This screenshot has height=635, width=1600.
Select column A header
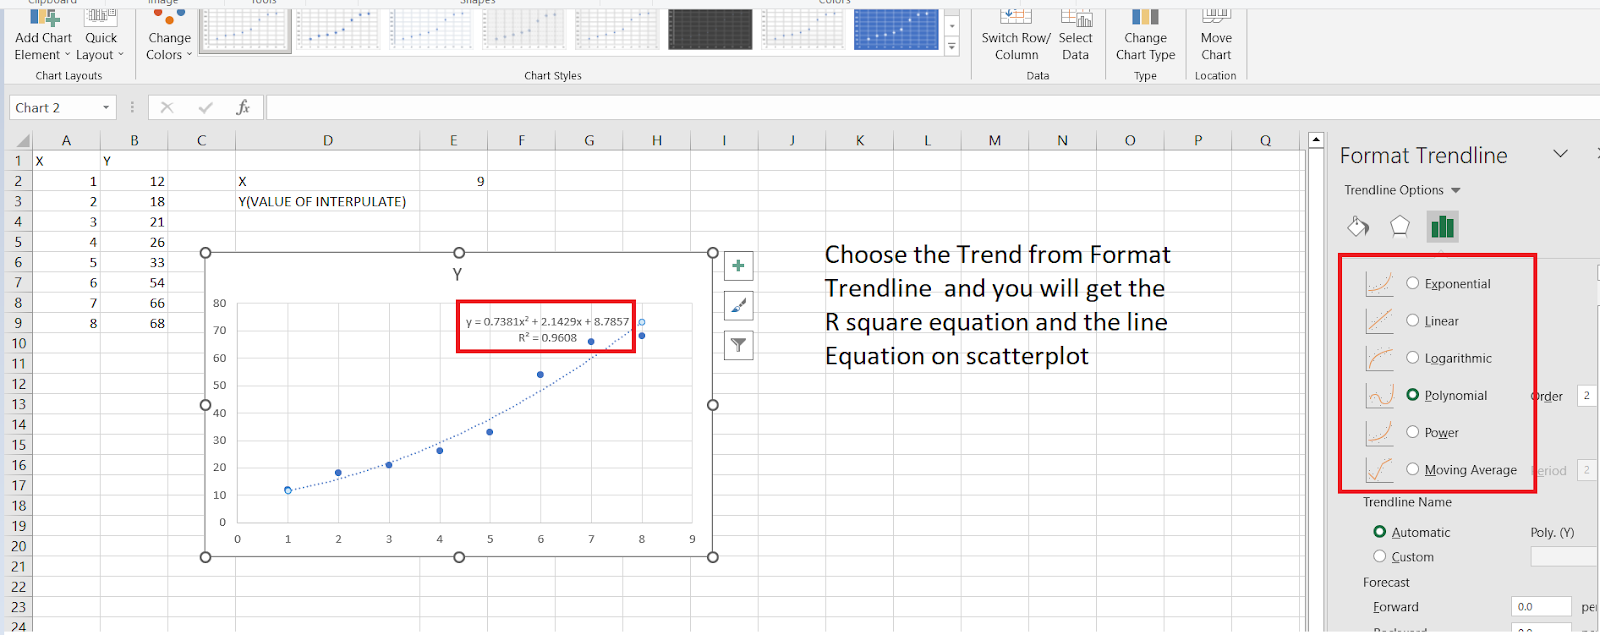66,140
